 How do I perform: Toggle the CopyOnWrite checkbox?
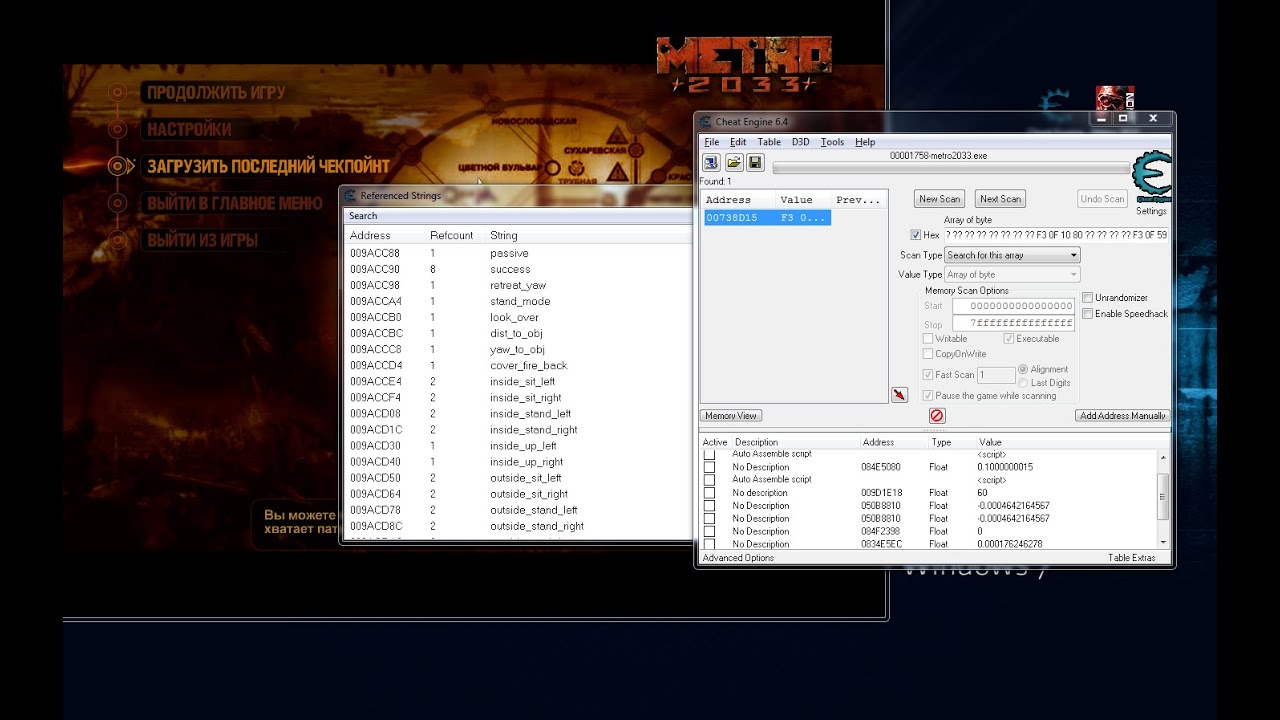pos(928,354)
